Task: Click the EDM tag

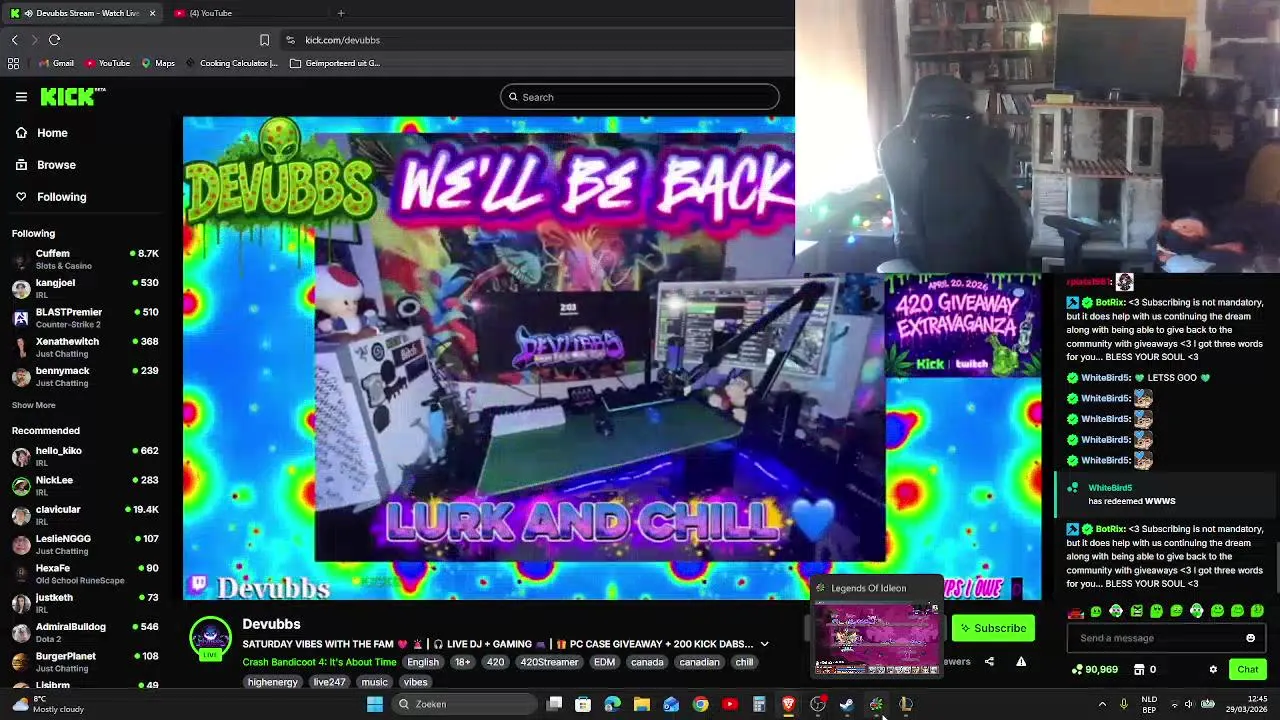Action: 604,662
